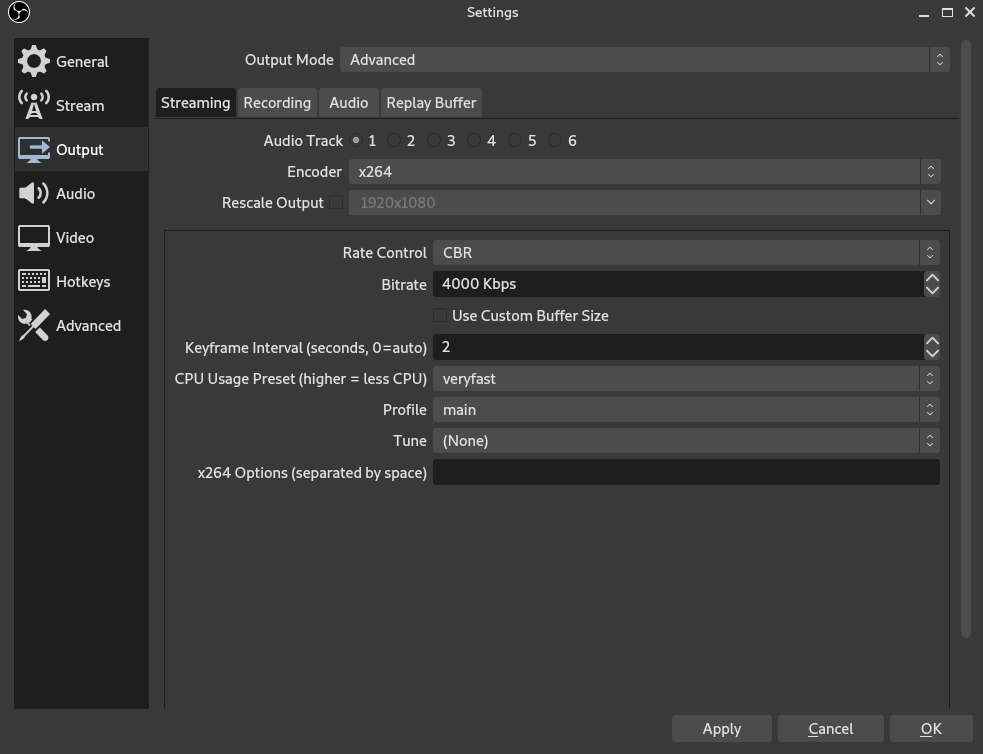Increase Keyframe Interval with up arrow
Viewport: 983px width, 754px height.
932,341
